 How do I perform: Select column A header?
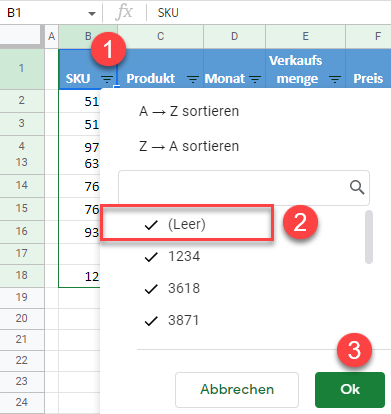click(x=51, y=36)
